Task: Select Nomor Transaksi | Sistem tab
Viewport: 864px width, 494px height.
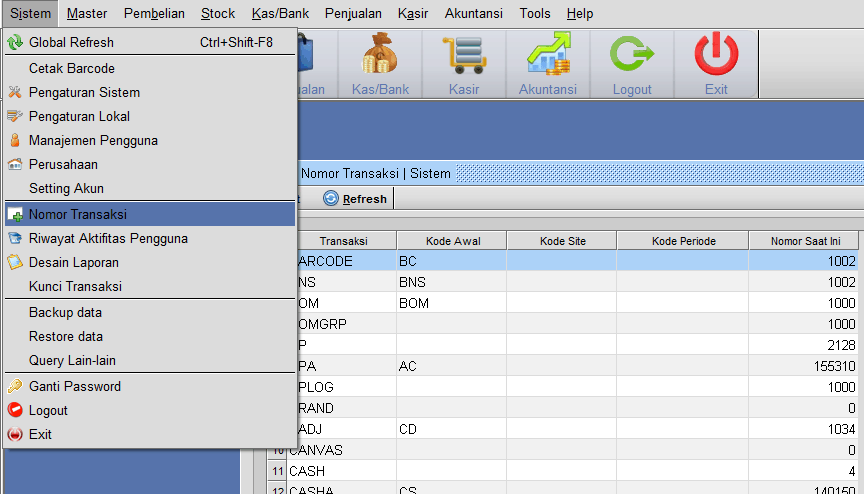Action: point(376,173)
